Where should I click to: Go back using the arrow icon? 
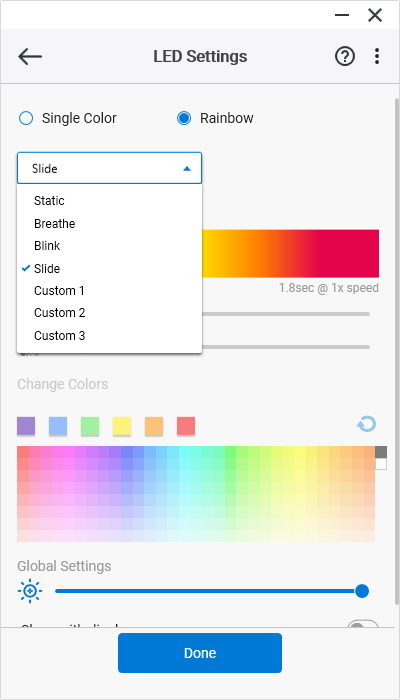tap(30, 57)
